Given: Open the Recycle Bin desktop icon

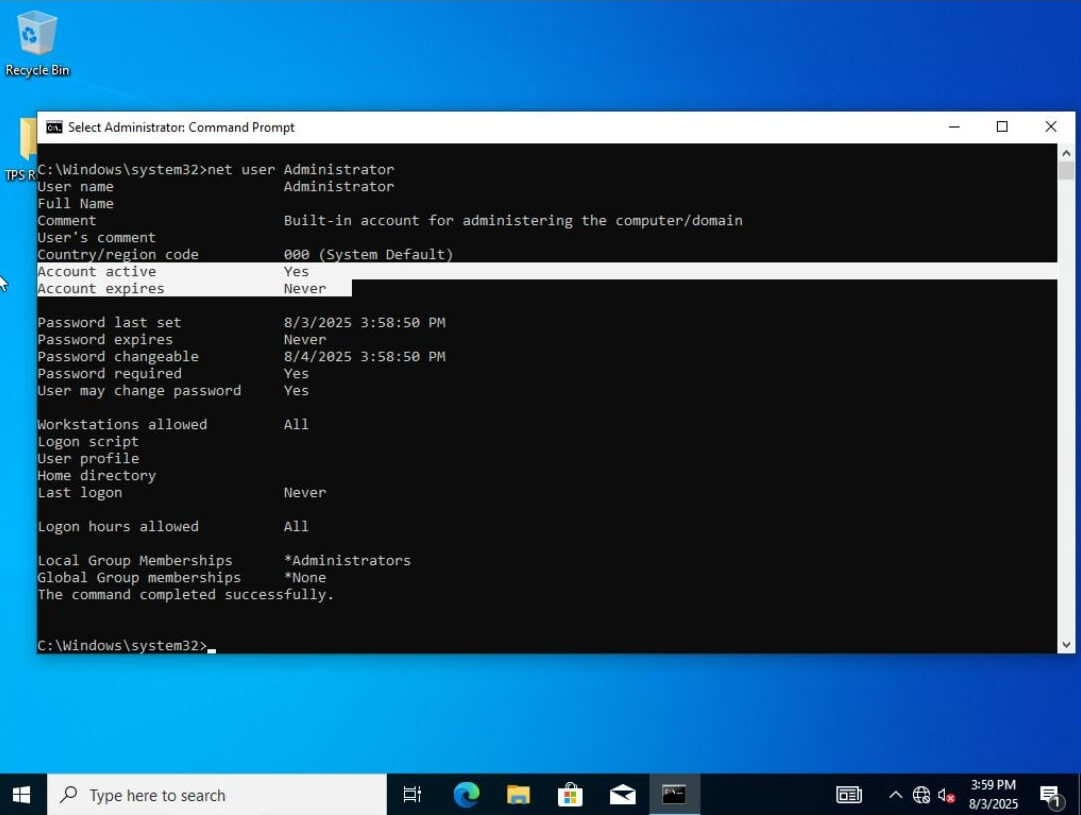Looking at the screenshot, I should [37, 43].
